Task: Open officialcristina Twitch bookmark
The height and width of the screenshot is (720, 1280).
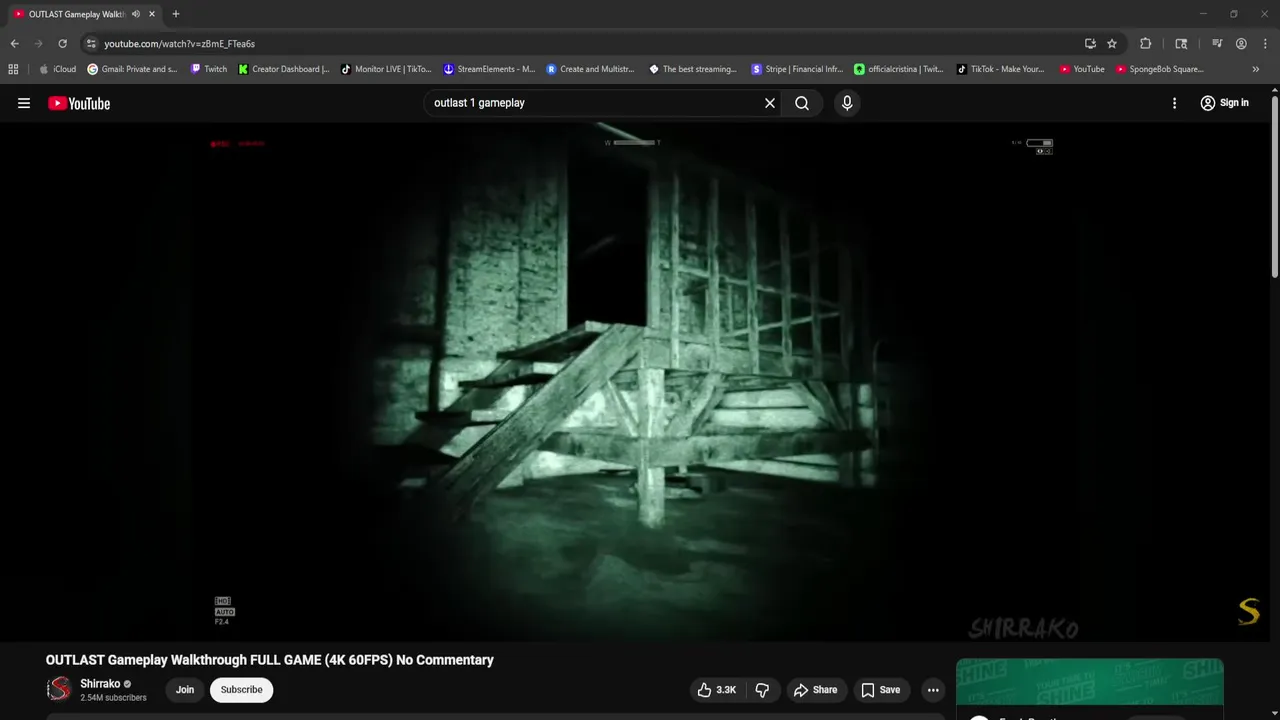Action: (899, 69)
